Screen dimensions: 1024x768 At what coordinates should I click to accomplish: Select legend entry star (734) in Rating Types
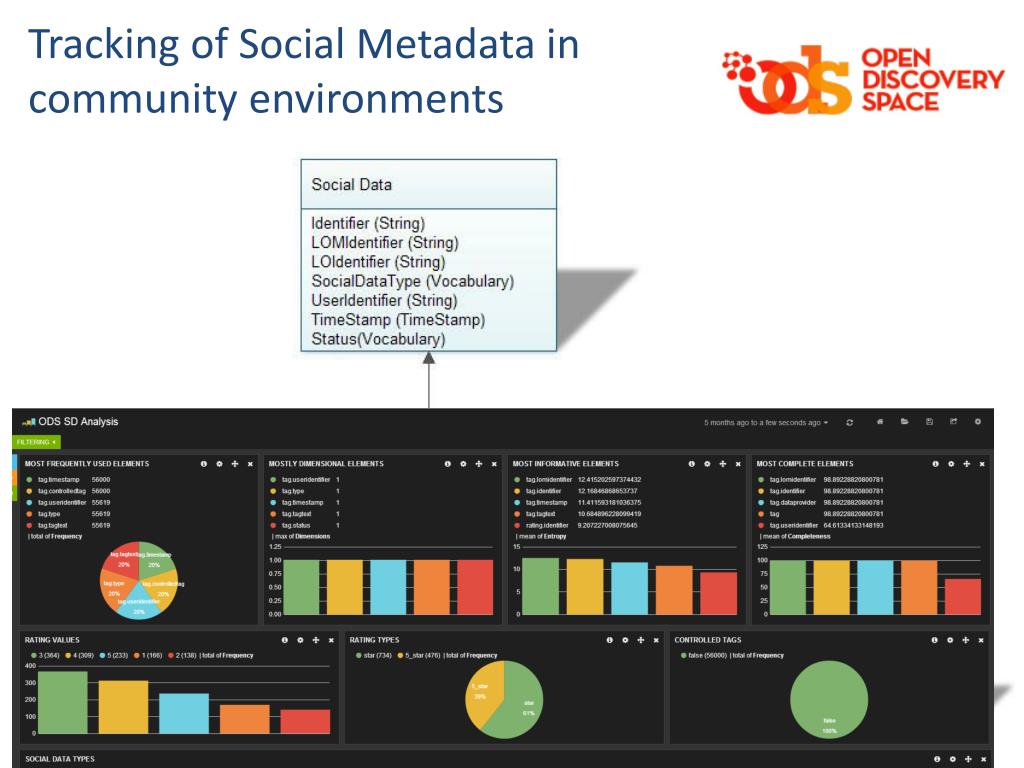coord(374,655)
